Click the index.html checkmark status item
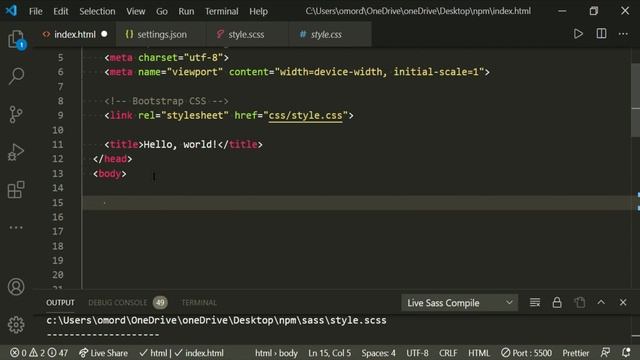Image resolution: width=640 pixels, height=360 pixels. [199, 353]
